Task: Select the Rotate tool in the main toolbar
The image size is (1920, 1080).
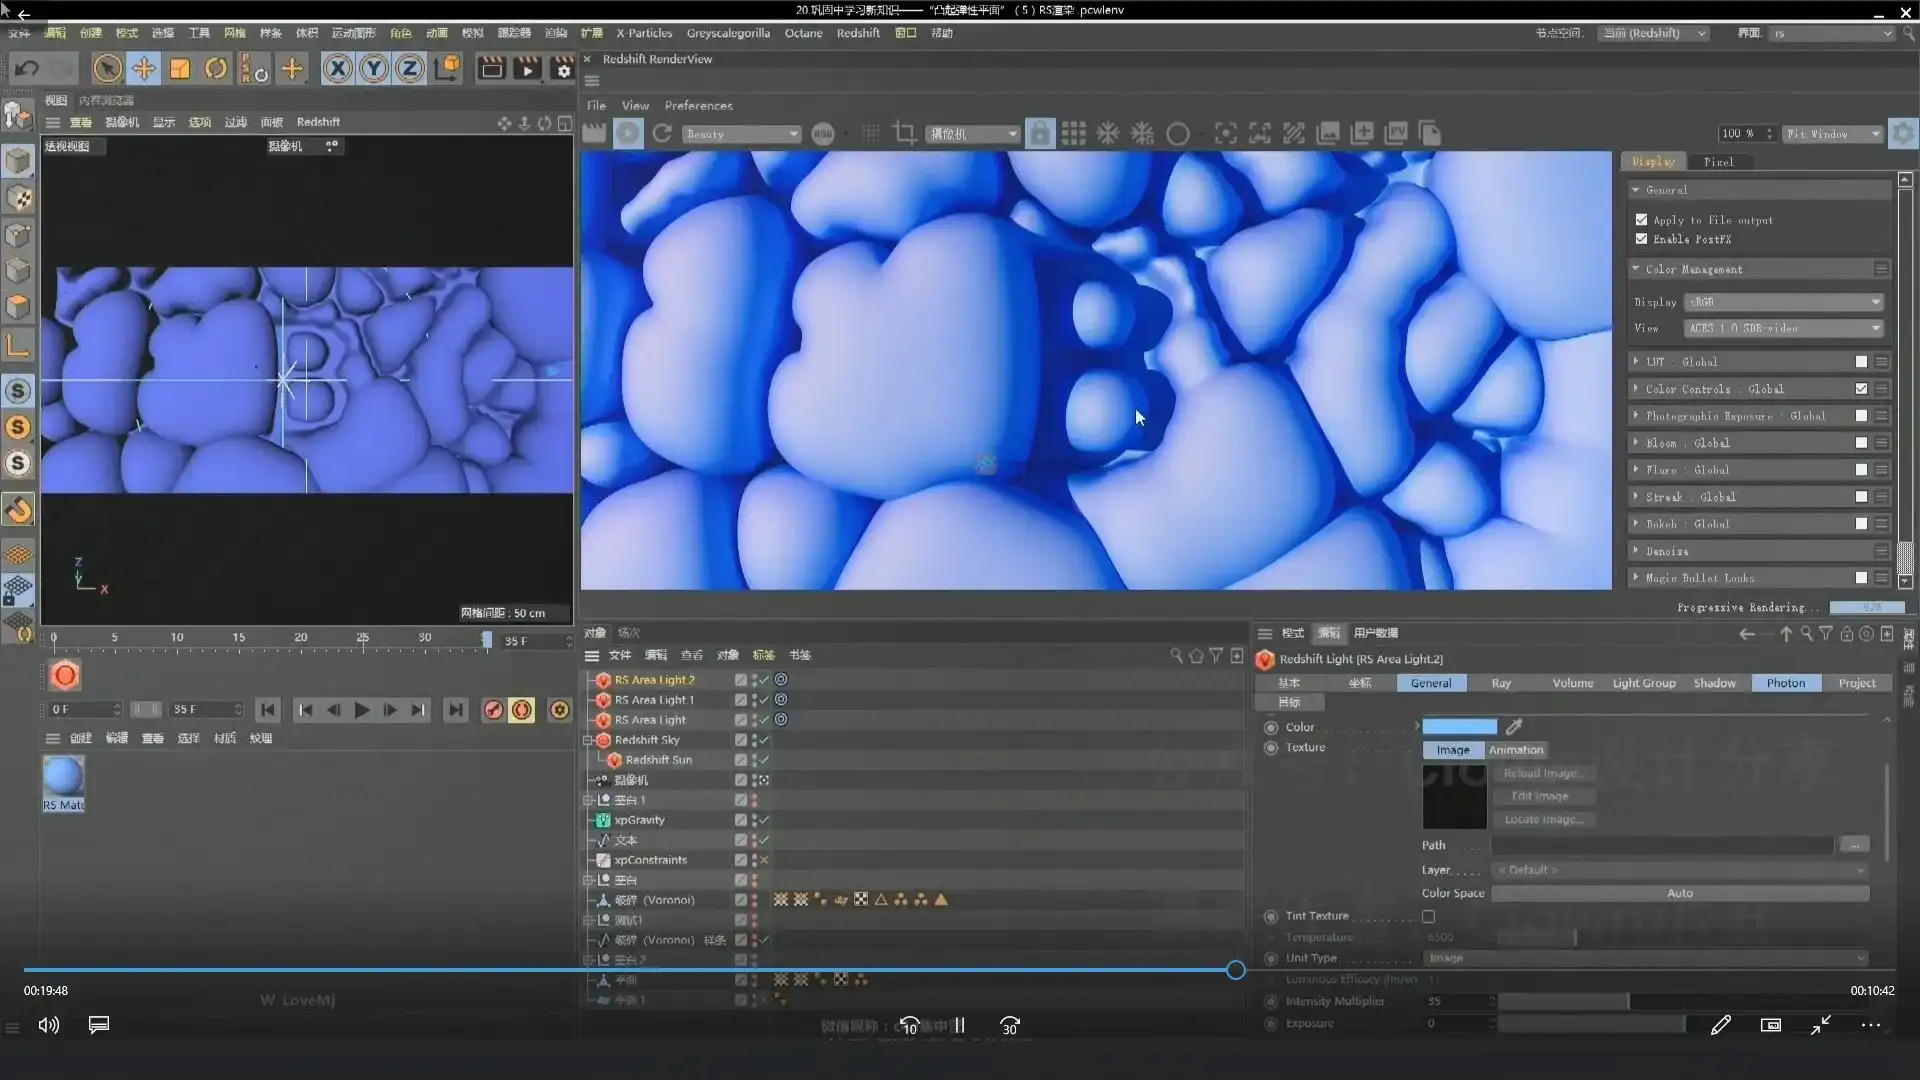Action: pyautogui.click(x=216, y=68)
